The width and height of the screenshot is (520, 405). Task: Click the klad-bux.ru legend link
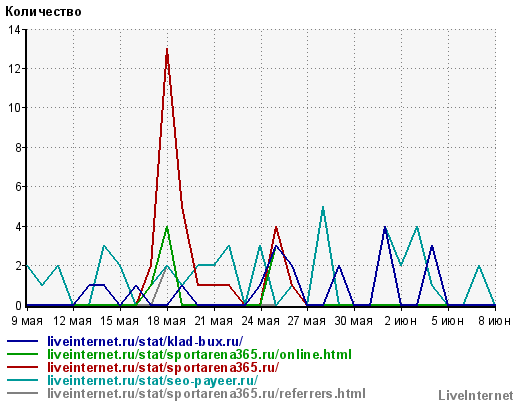click(145, 342)
